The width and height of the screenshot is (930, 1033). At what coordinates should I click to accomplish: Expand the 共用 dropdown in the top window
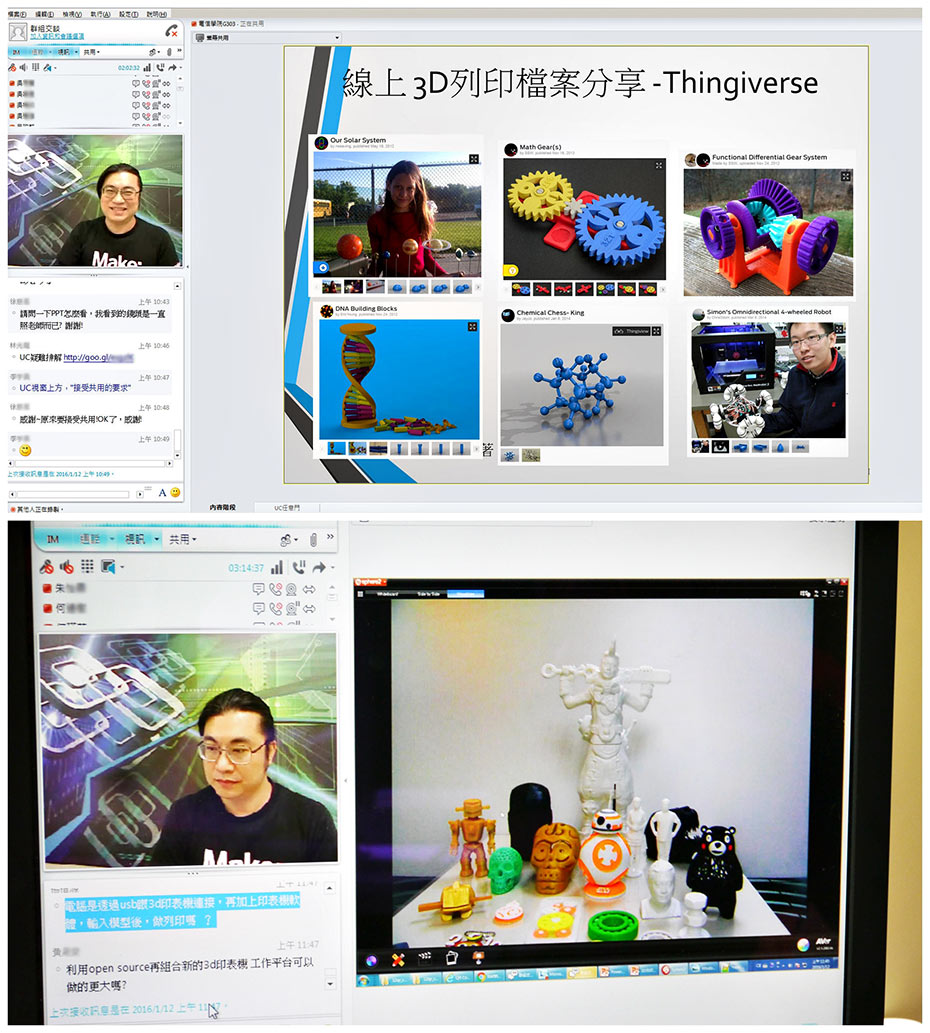pos(92,52)
